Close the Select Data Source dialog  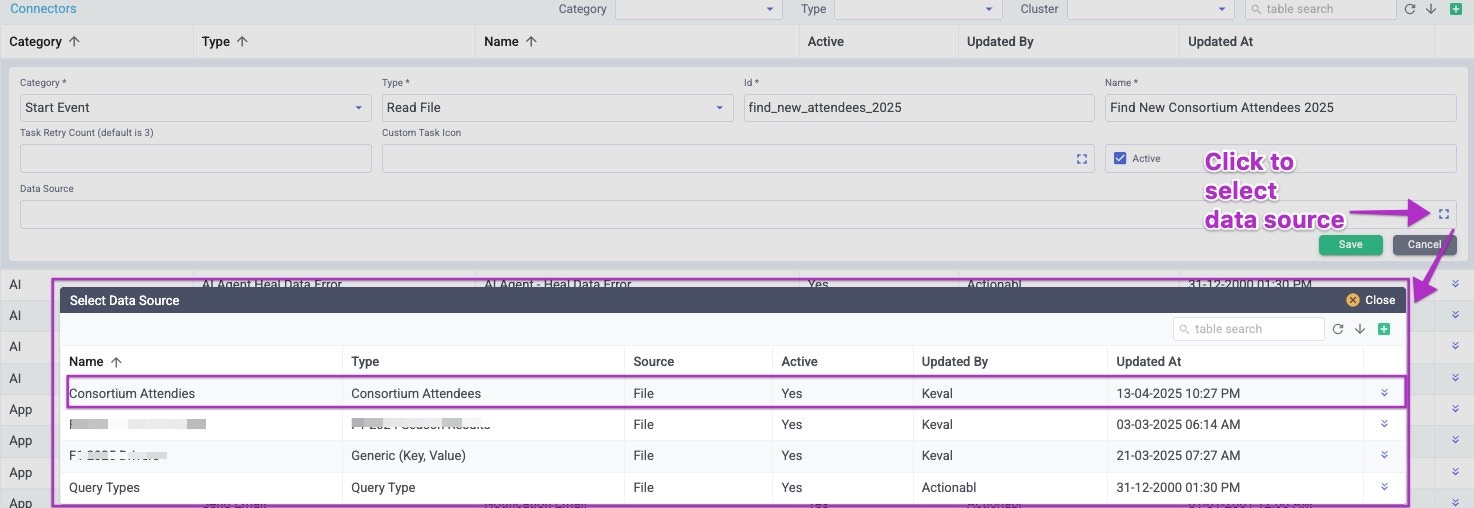(1370, 300)
